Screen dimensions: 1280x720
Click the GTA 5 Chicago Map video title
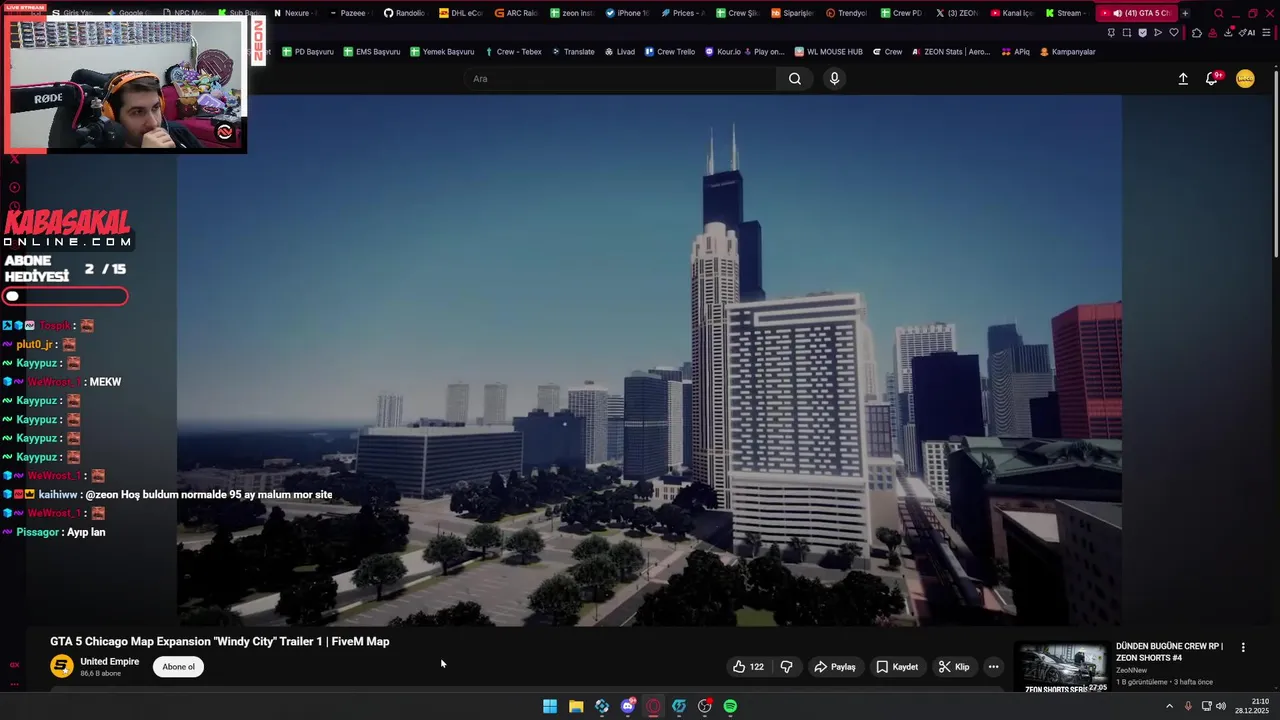(x=220, y=642)
